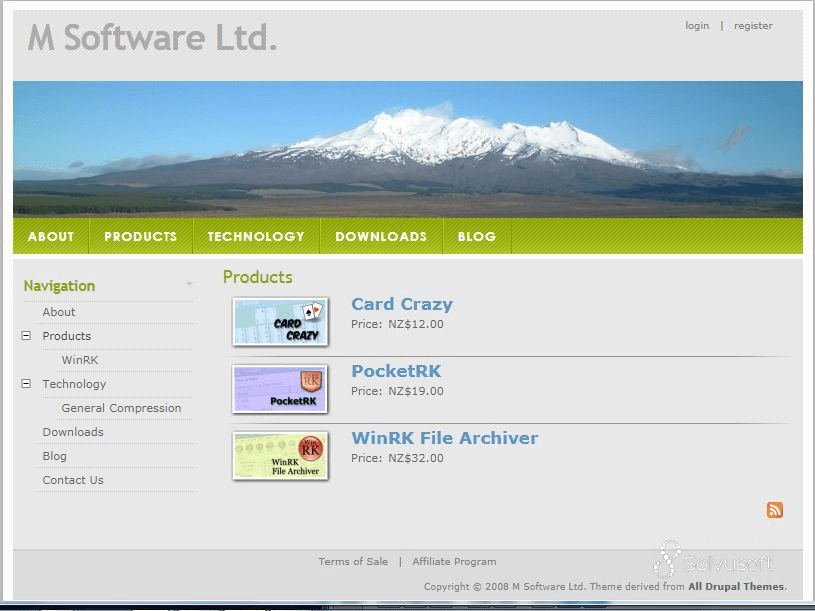Open the DOWNLOADS menu item

[x=380, y=236]
